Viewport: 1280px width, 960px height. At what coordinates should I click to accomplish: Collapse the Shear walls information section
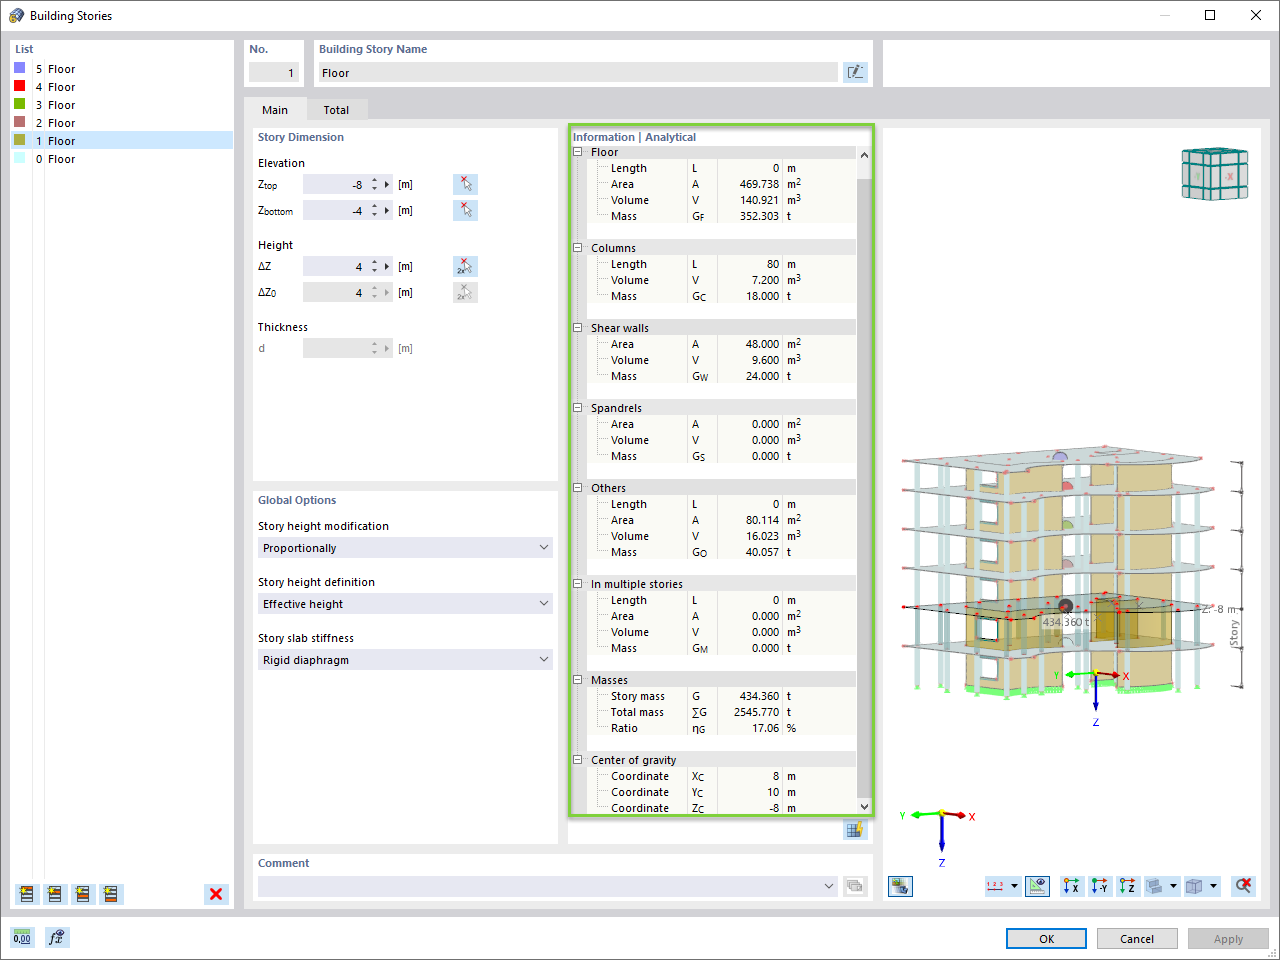(577, 327)
